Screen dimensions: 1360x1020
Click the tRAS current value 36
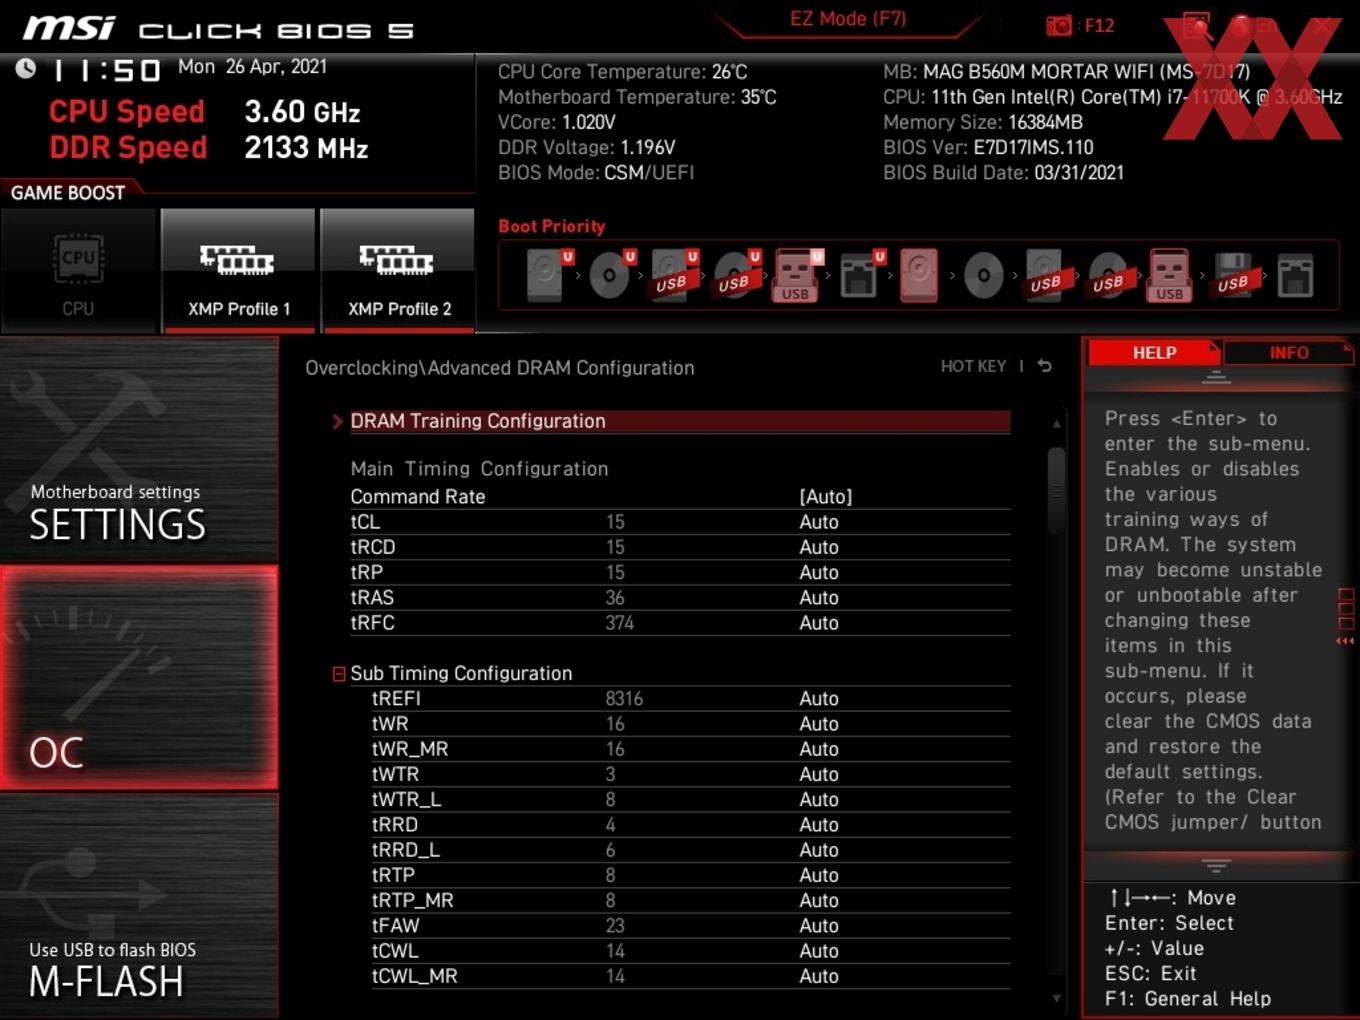pyautogui.click(x=615, y=597)
